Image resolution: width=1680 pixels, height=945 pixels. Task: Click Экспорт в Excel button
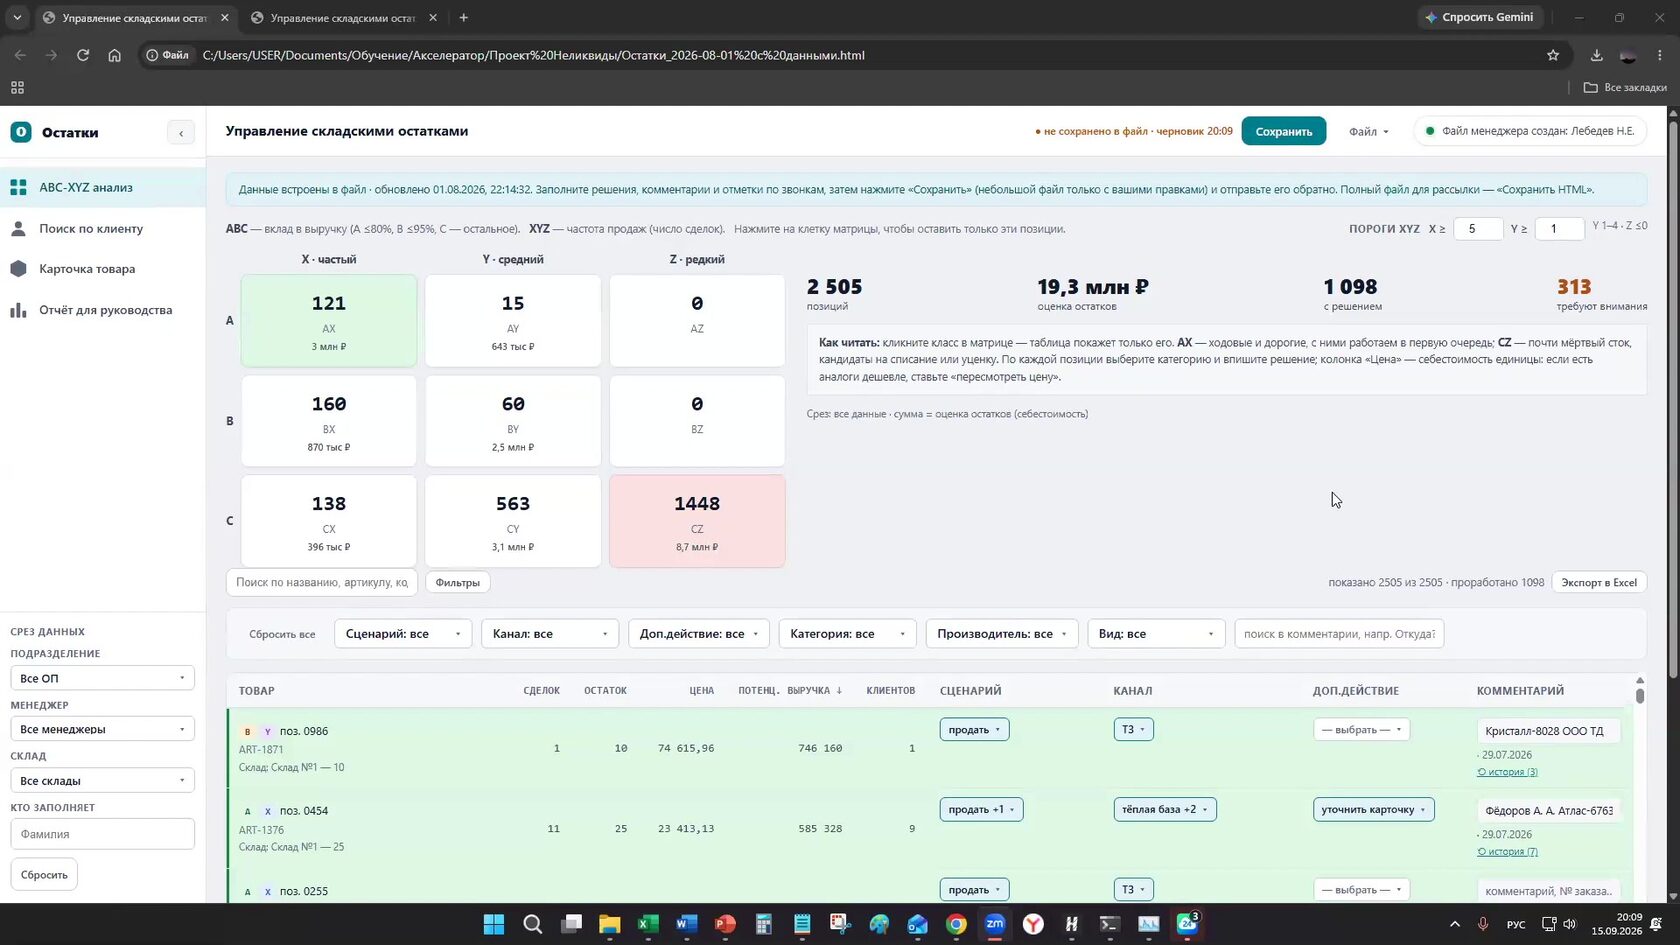(x=1599, y=582)
